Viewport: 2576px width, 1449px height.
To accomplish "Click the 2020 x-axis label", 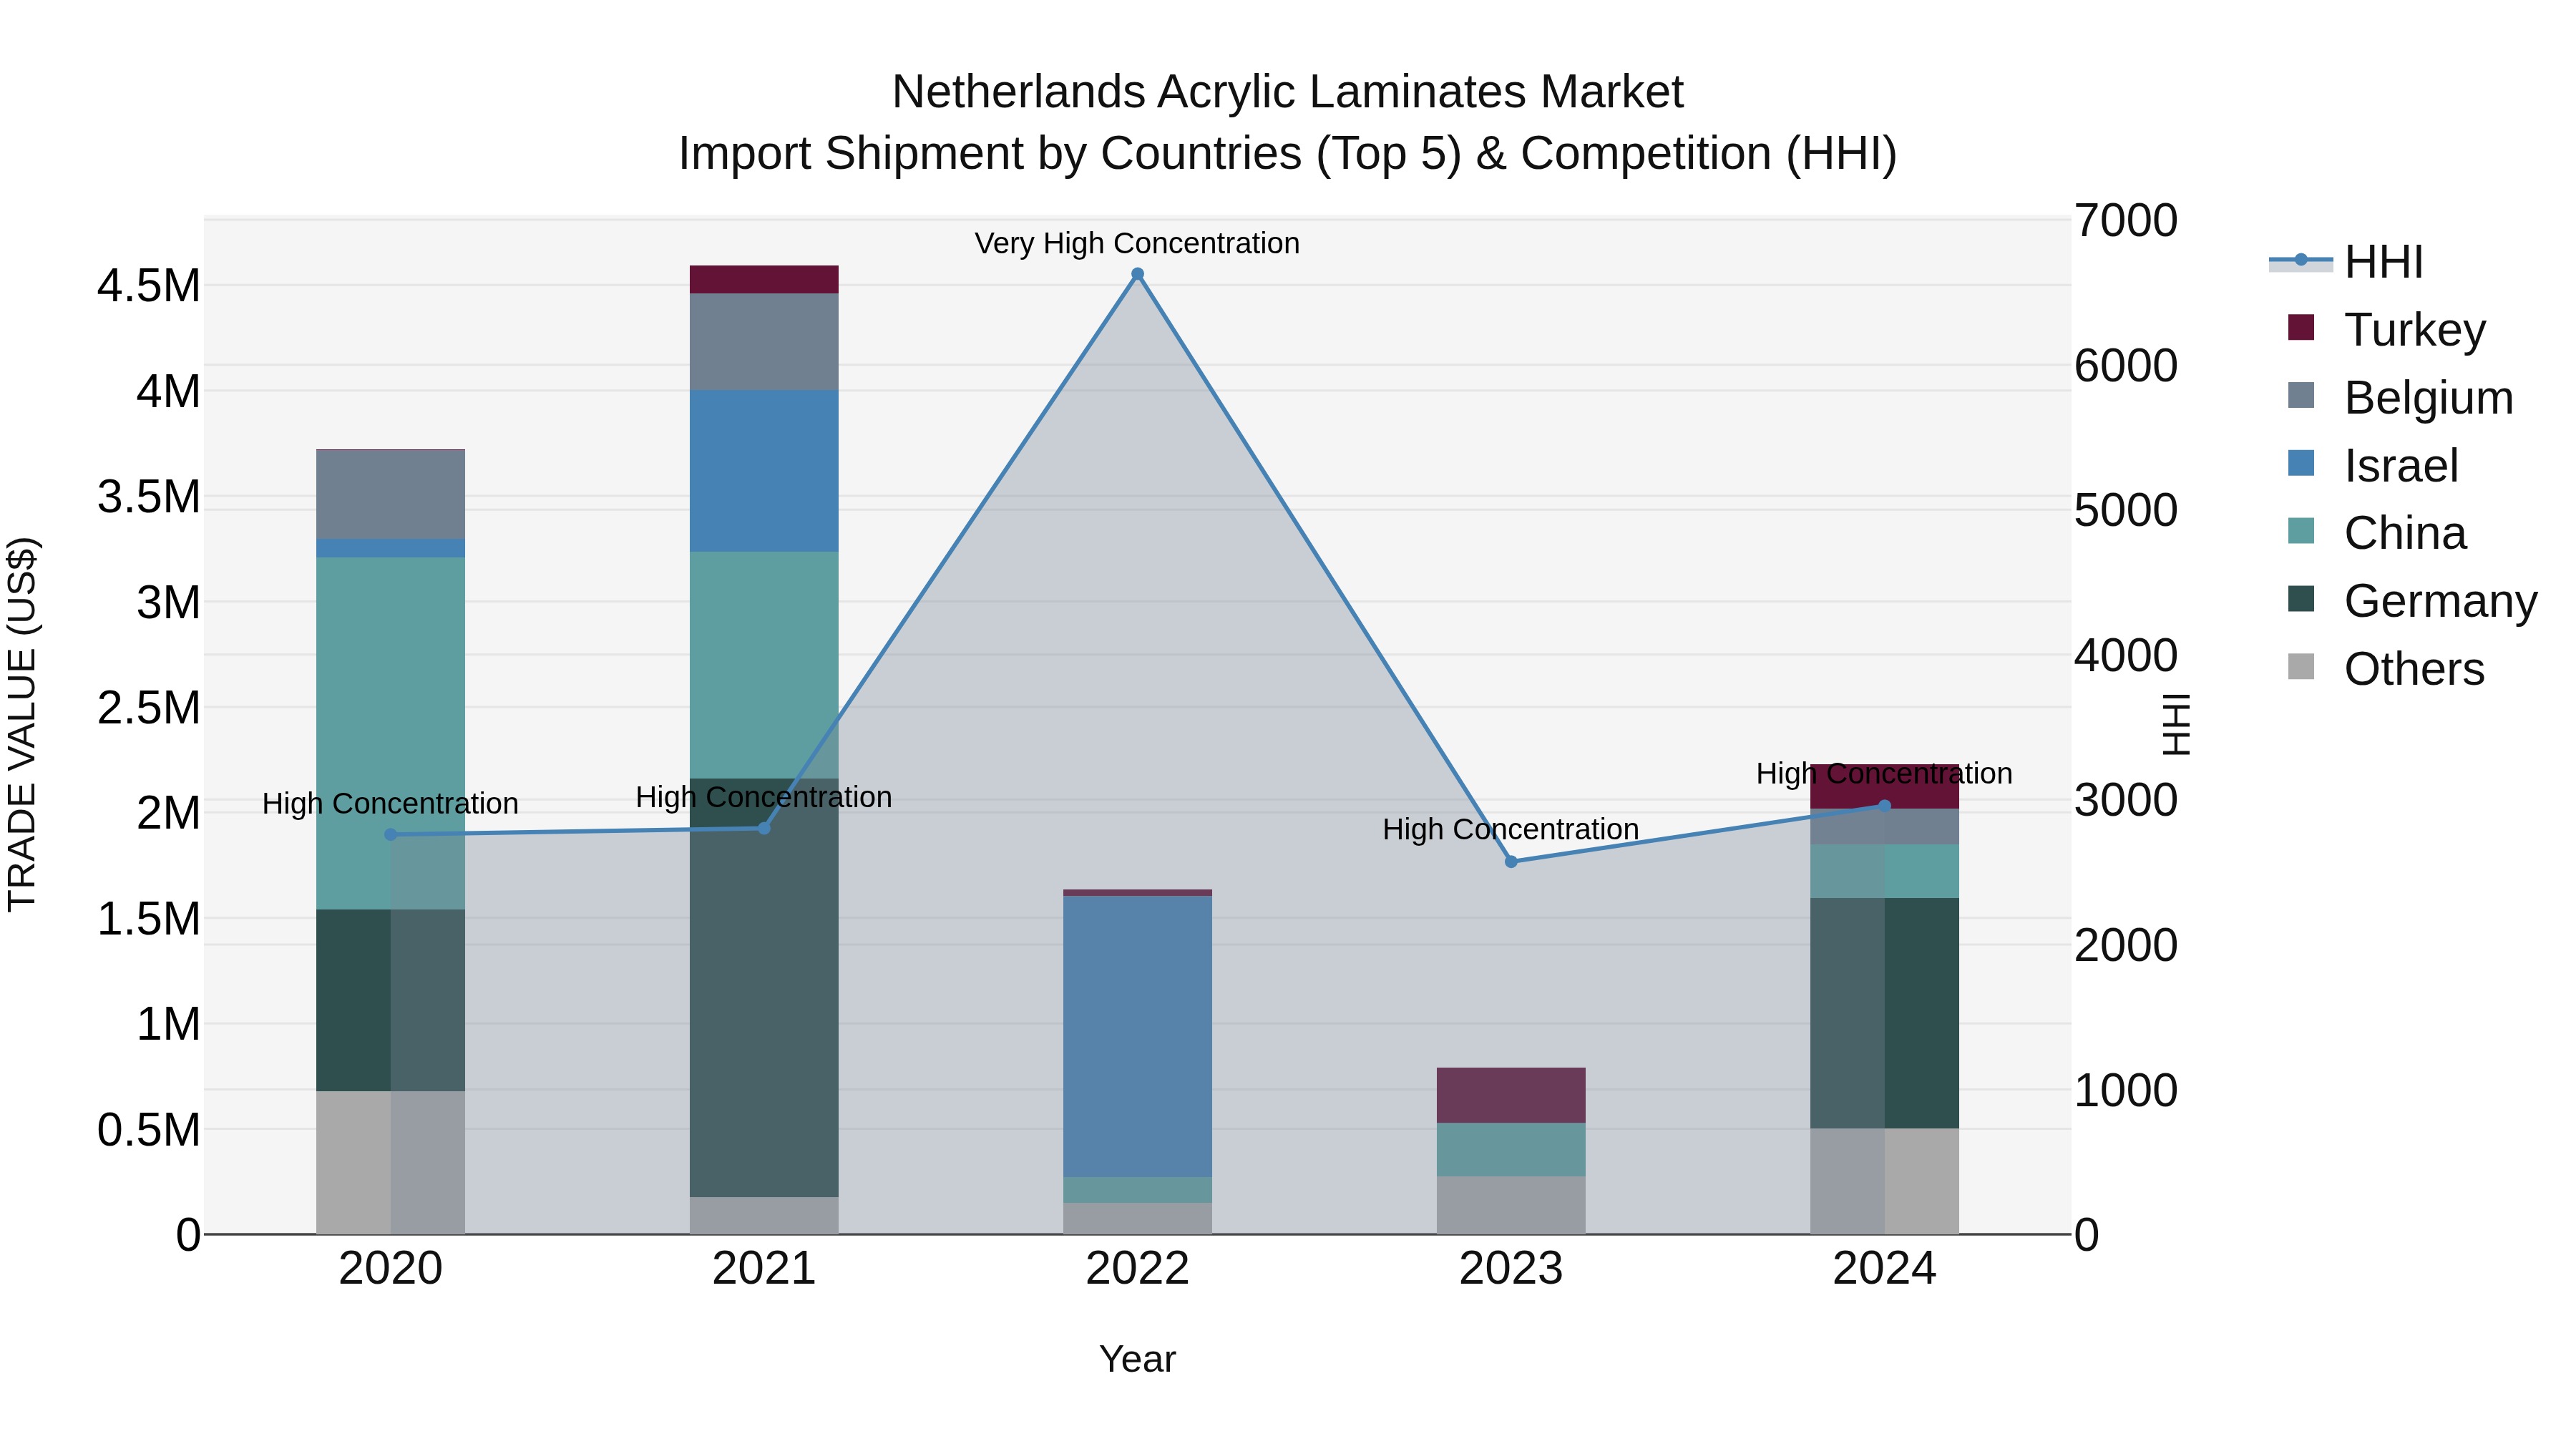I will coord(390,1268).
